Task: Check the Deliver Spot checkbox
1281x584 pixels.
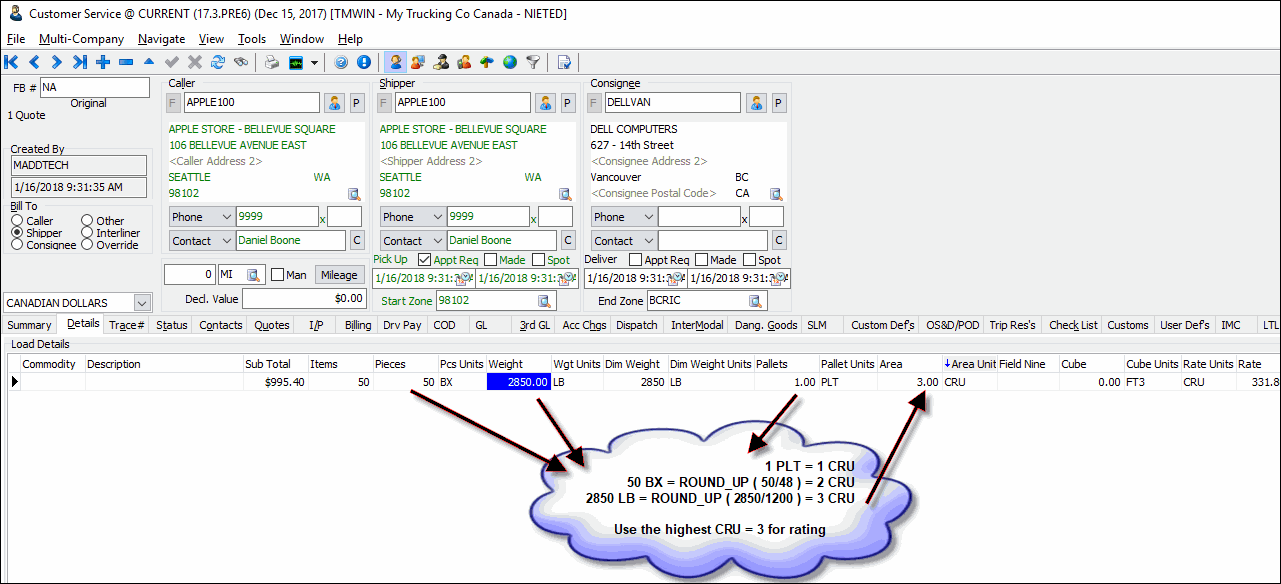Action: [749, 260]
